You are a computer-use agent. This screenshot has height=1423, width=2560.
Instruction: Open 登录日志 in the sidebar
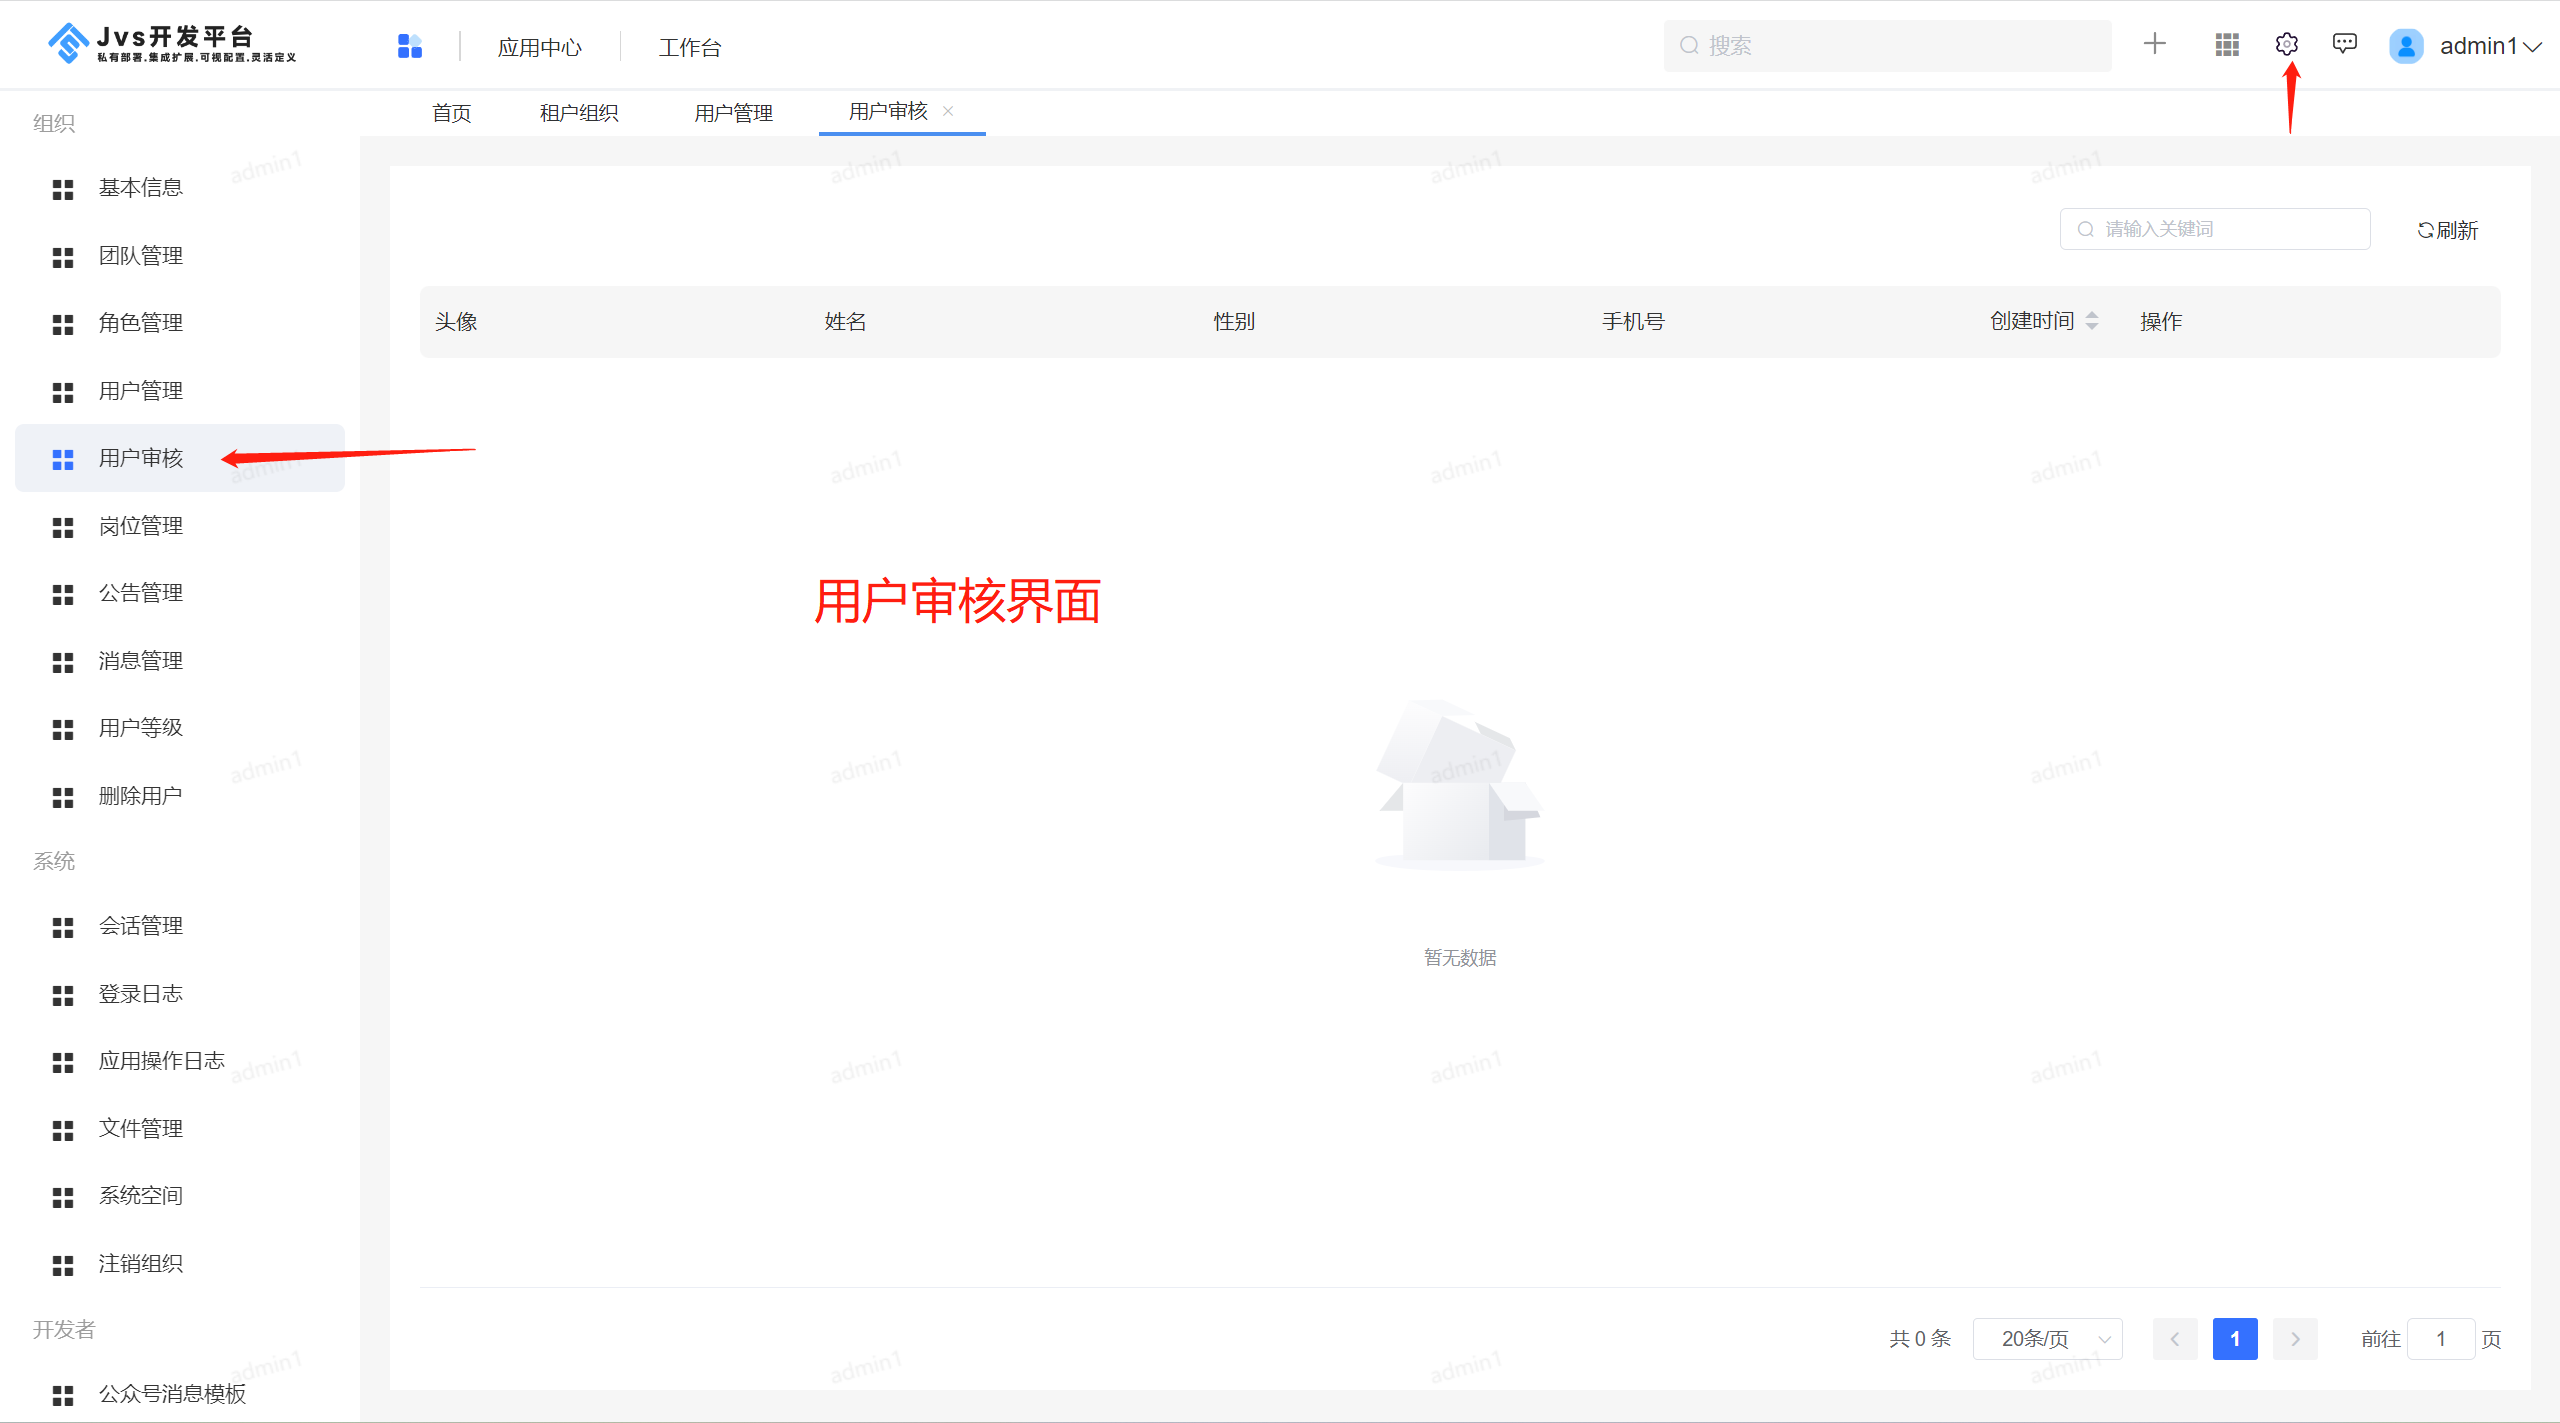click(140, 994)
